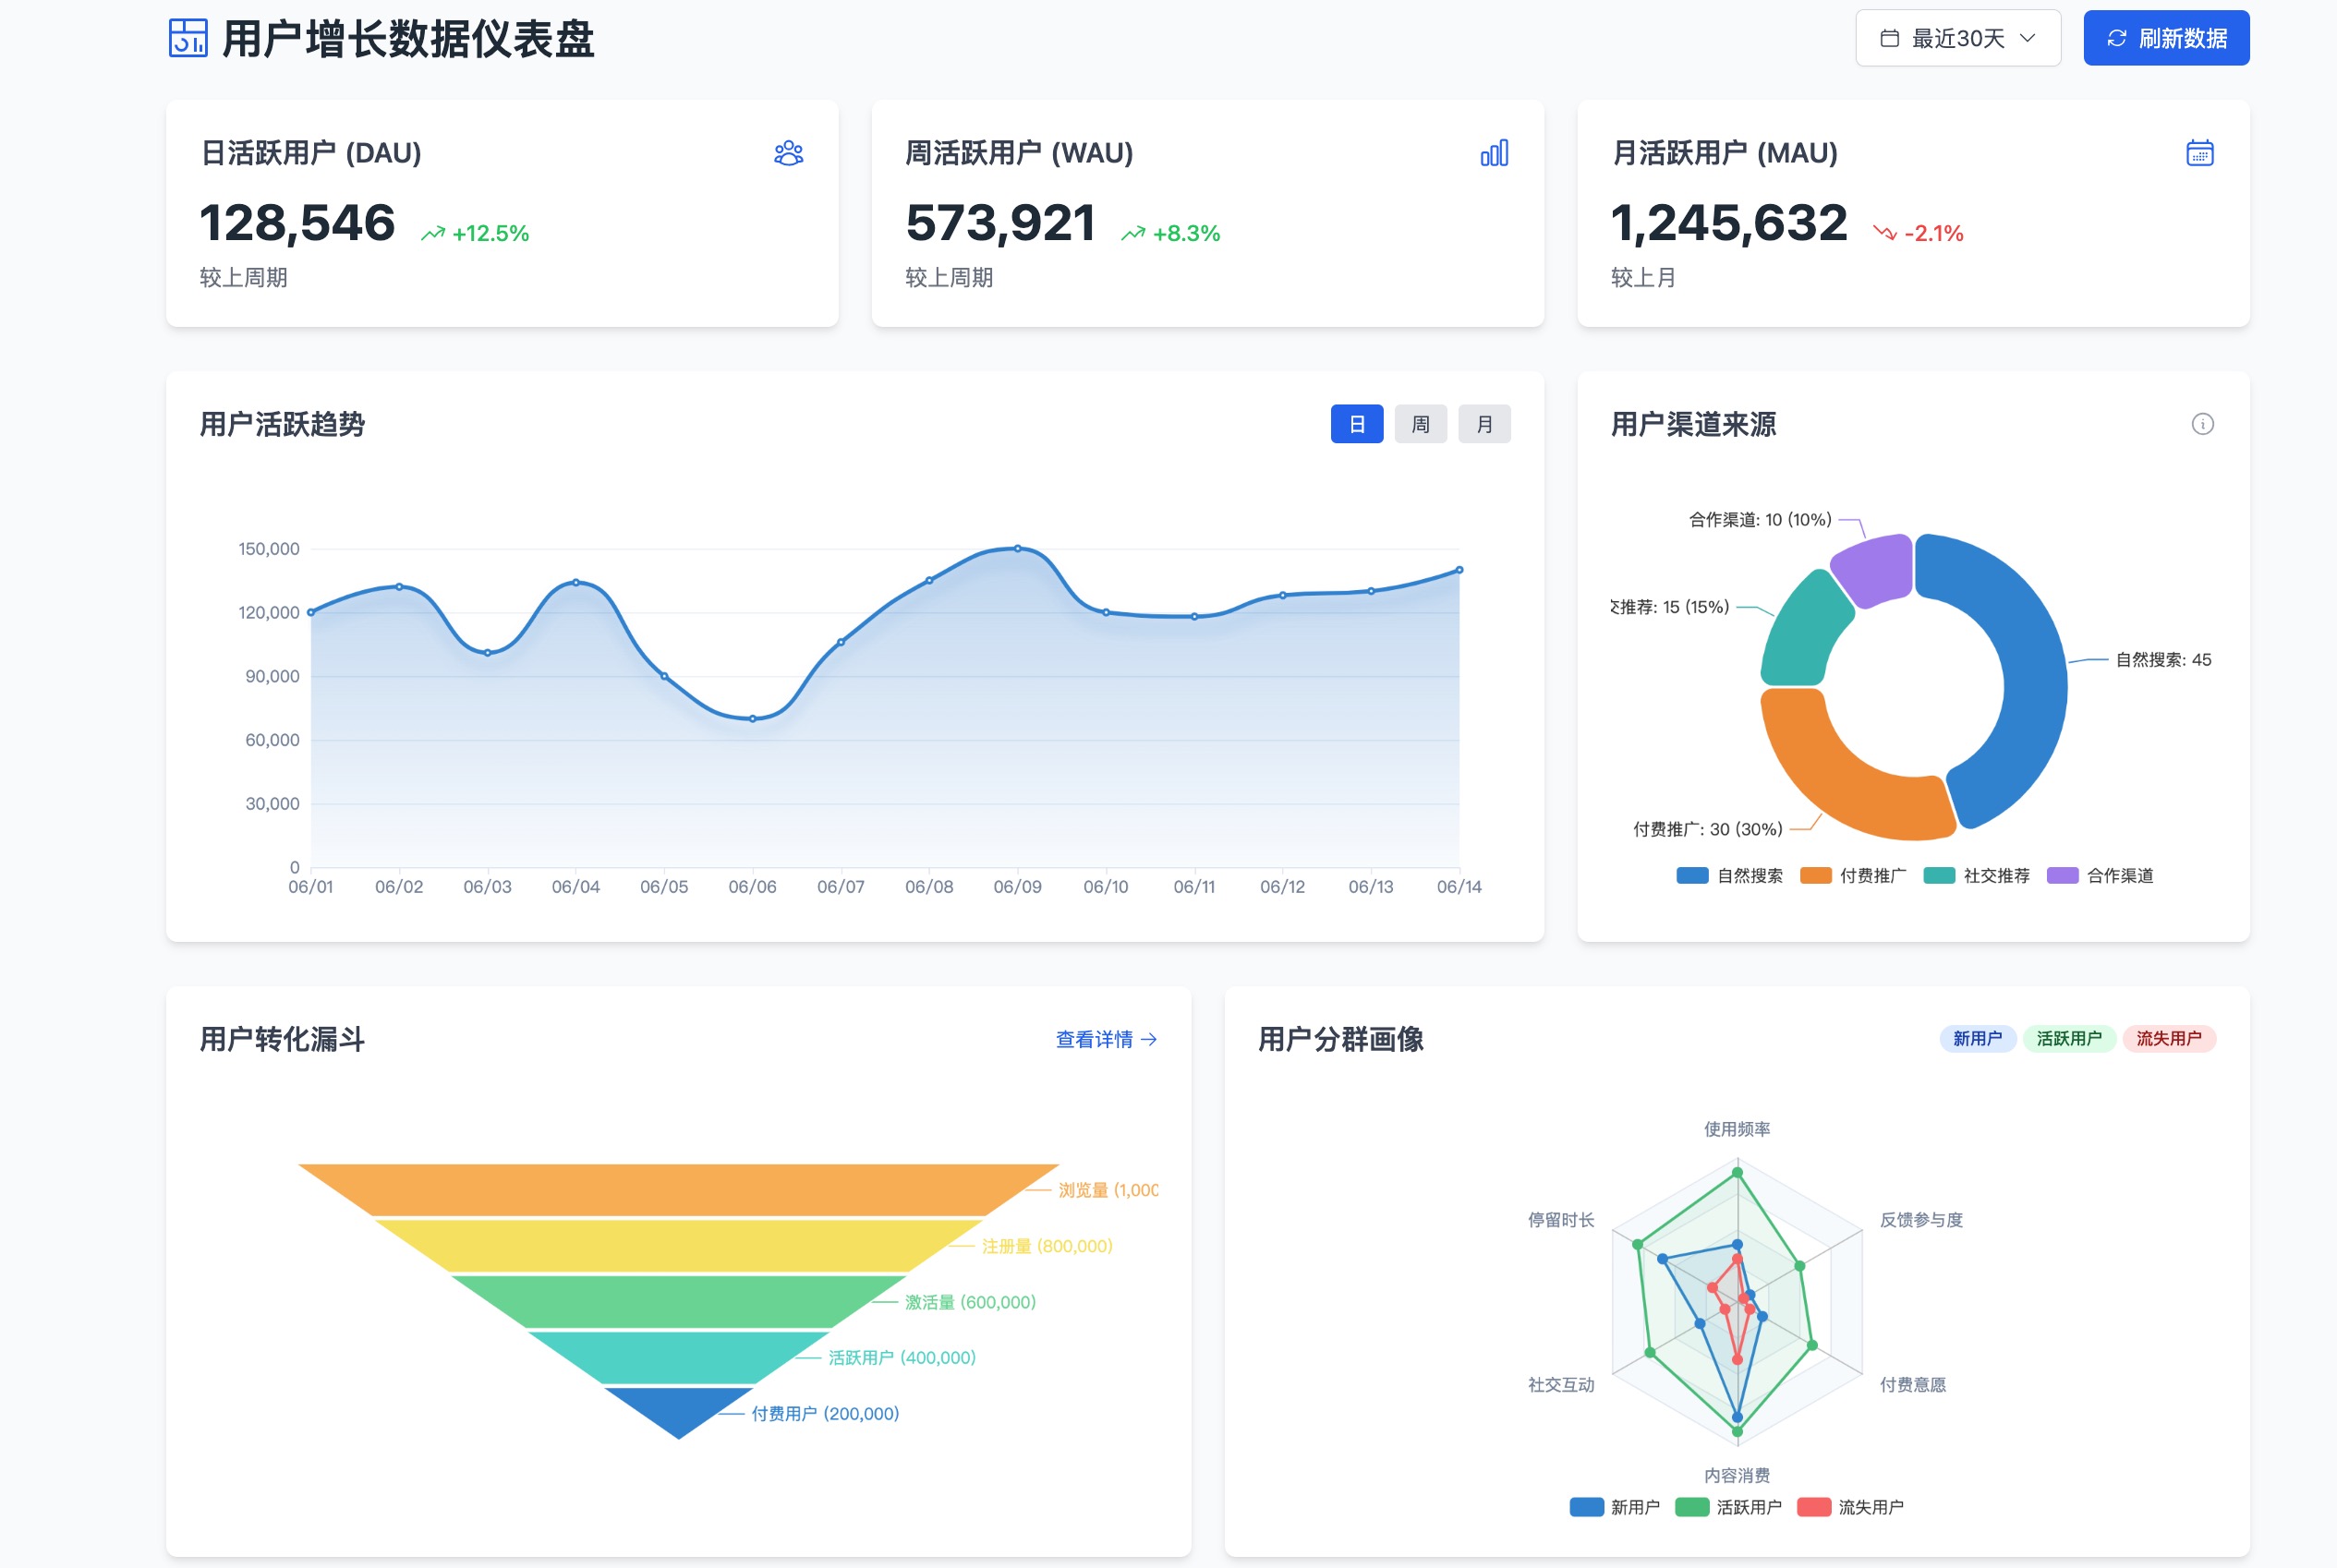This screenshot has width=2337, height=1568.
Task: Click the blue 付费用户 funnel tip
Action: coord(678,1408)
